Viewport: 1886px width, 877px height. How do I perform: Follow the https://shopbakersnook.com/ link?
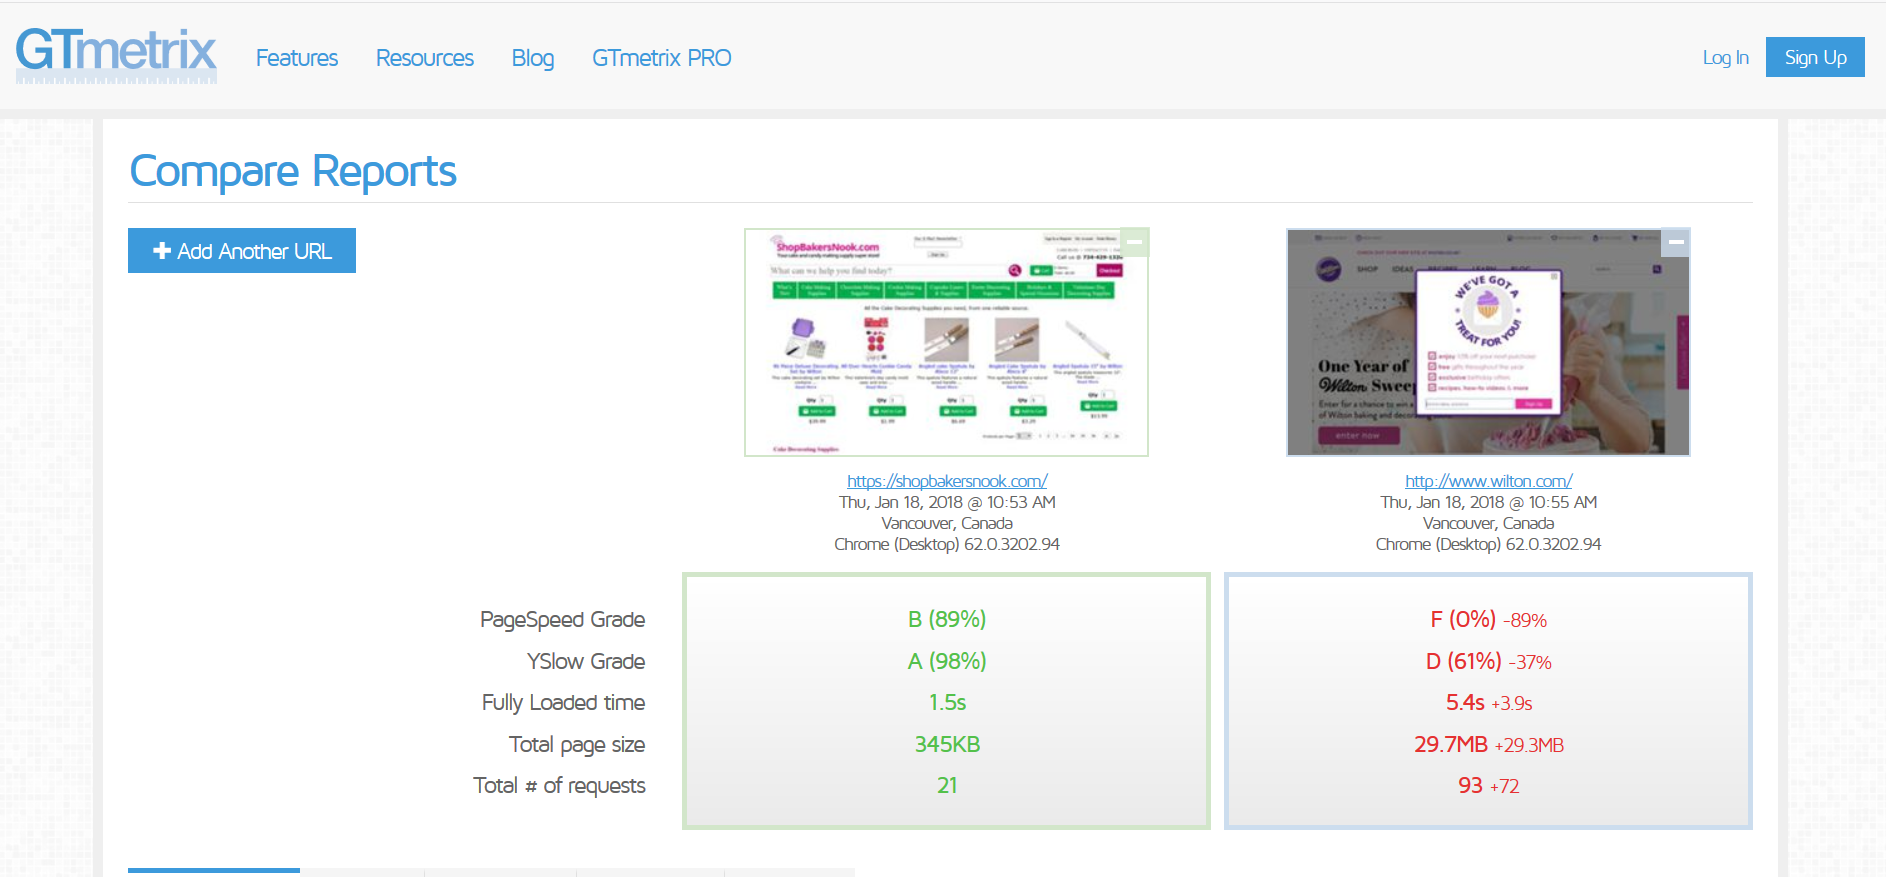pyautogui.click(x=947, y=481)
